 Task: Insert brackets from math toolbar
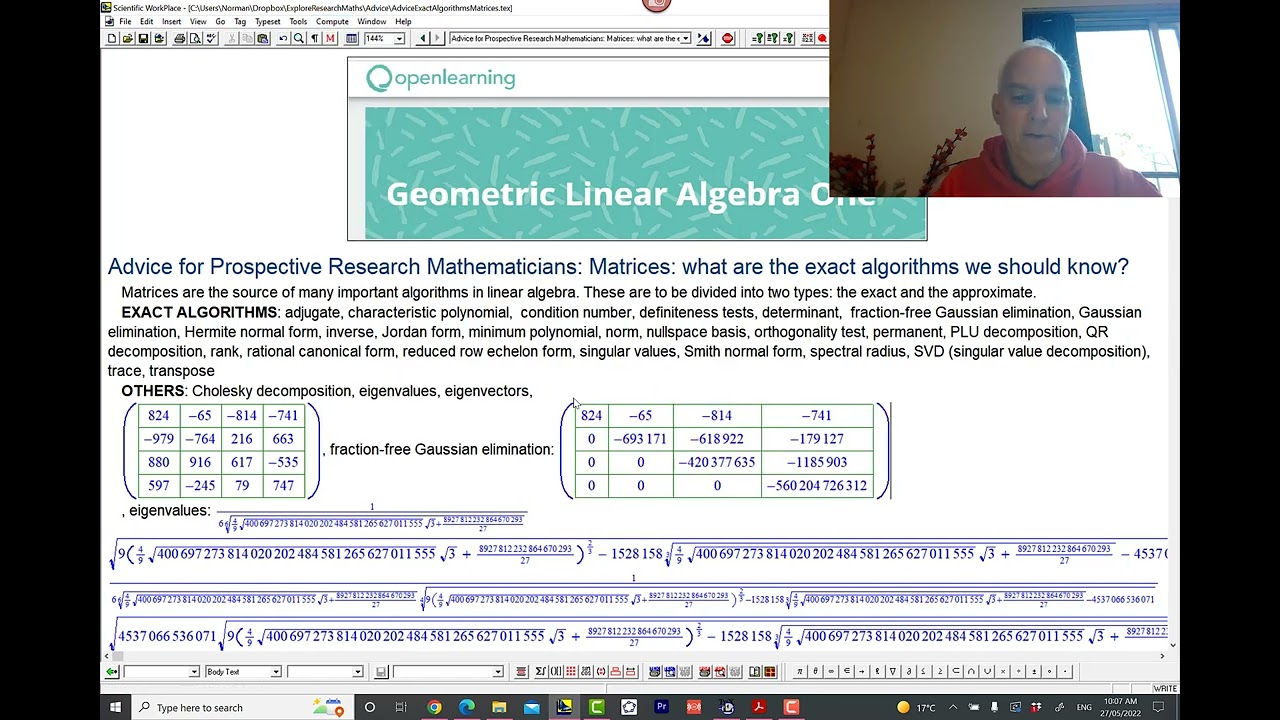pos(556,671)
